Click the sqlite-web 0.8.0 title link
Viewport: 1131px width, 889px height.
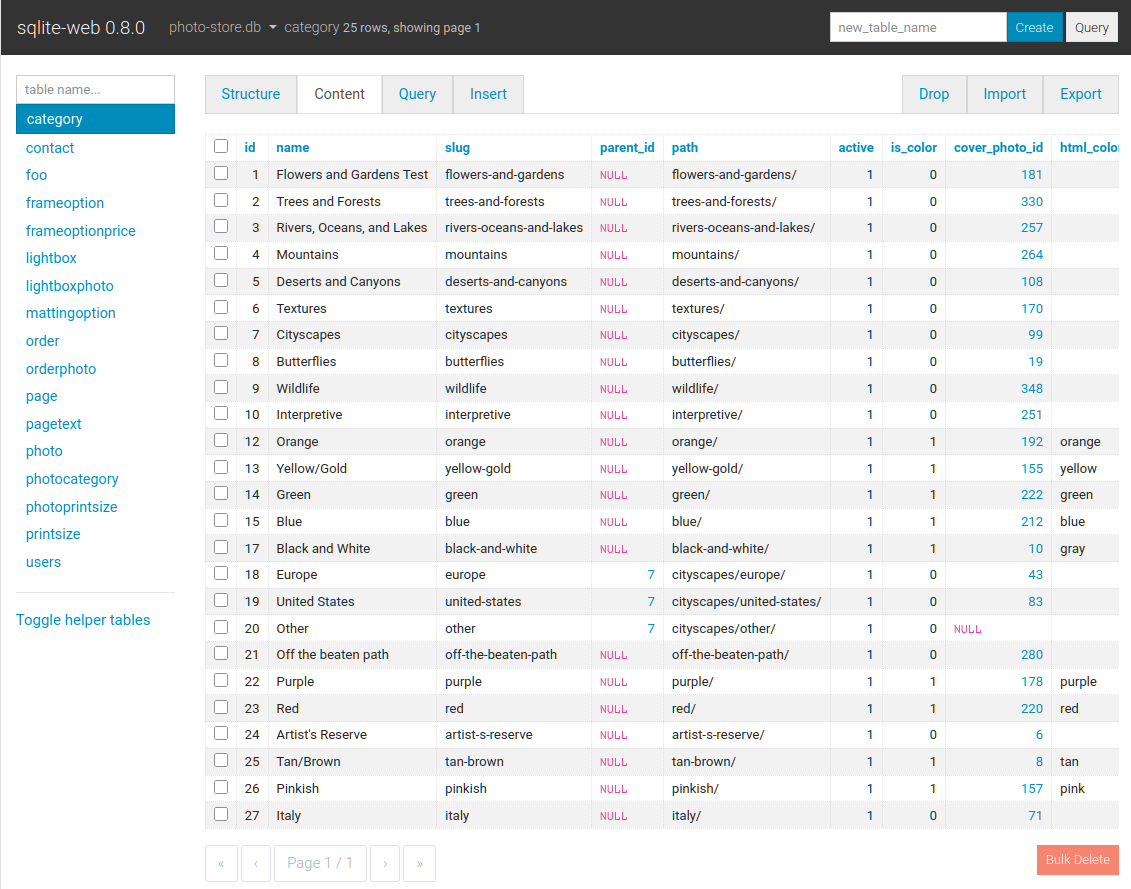pos(81,27)
